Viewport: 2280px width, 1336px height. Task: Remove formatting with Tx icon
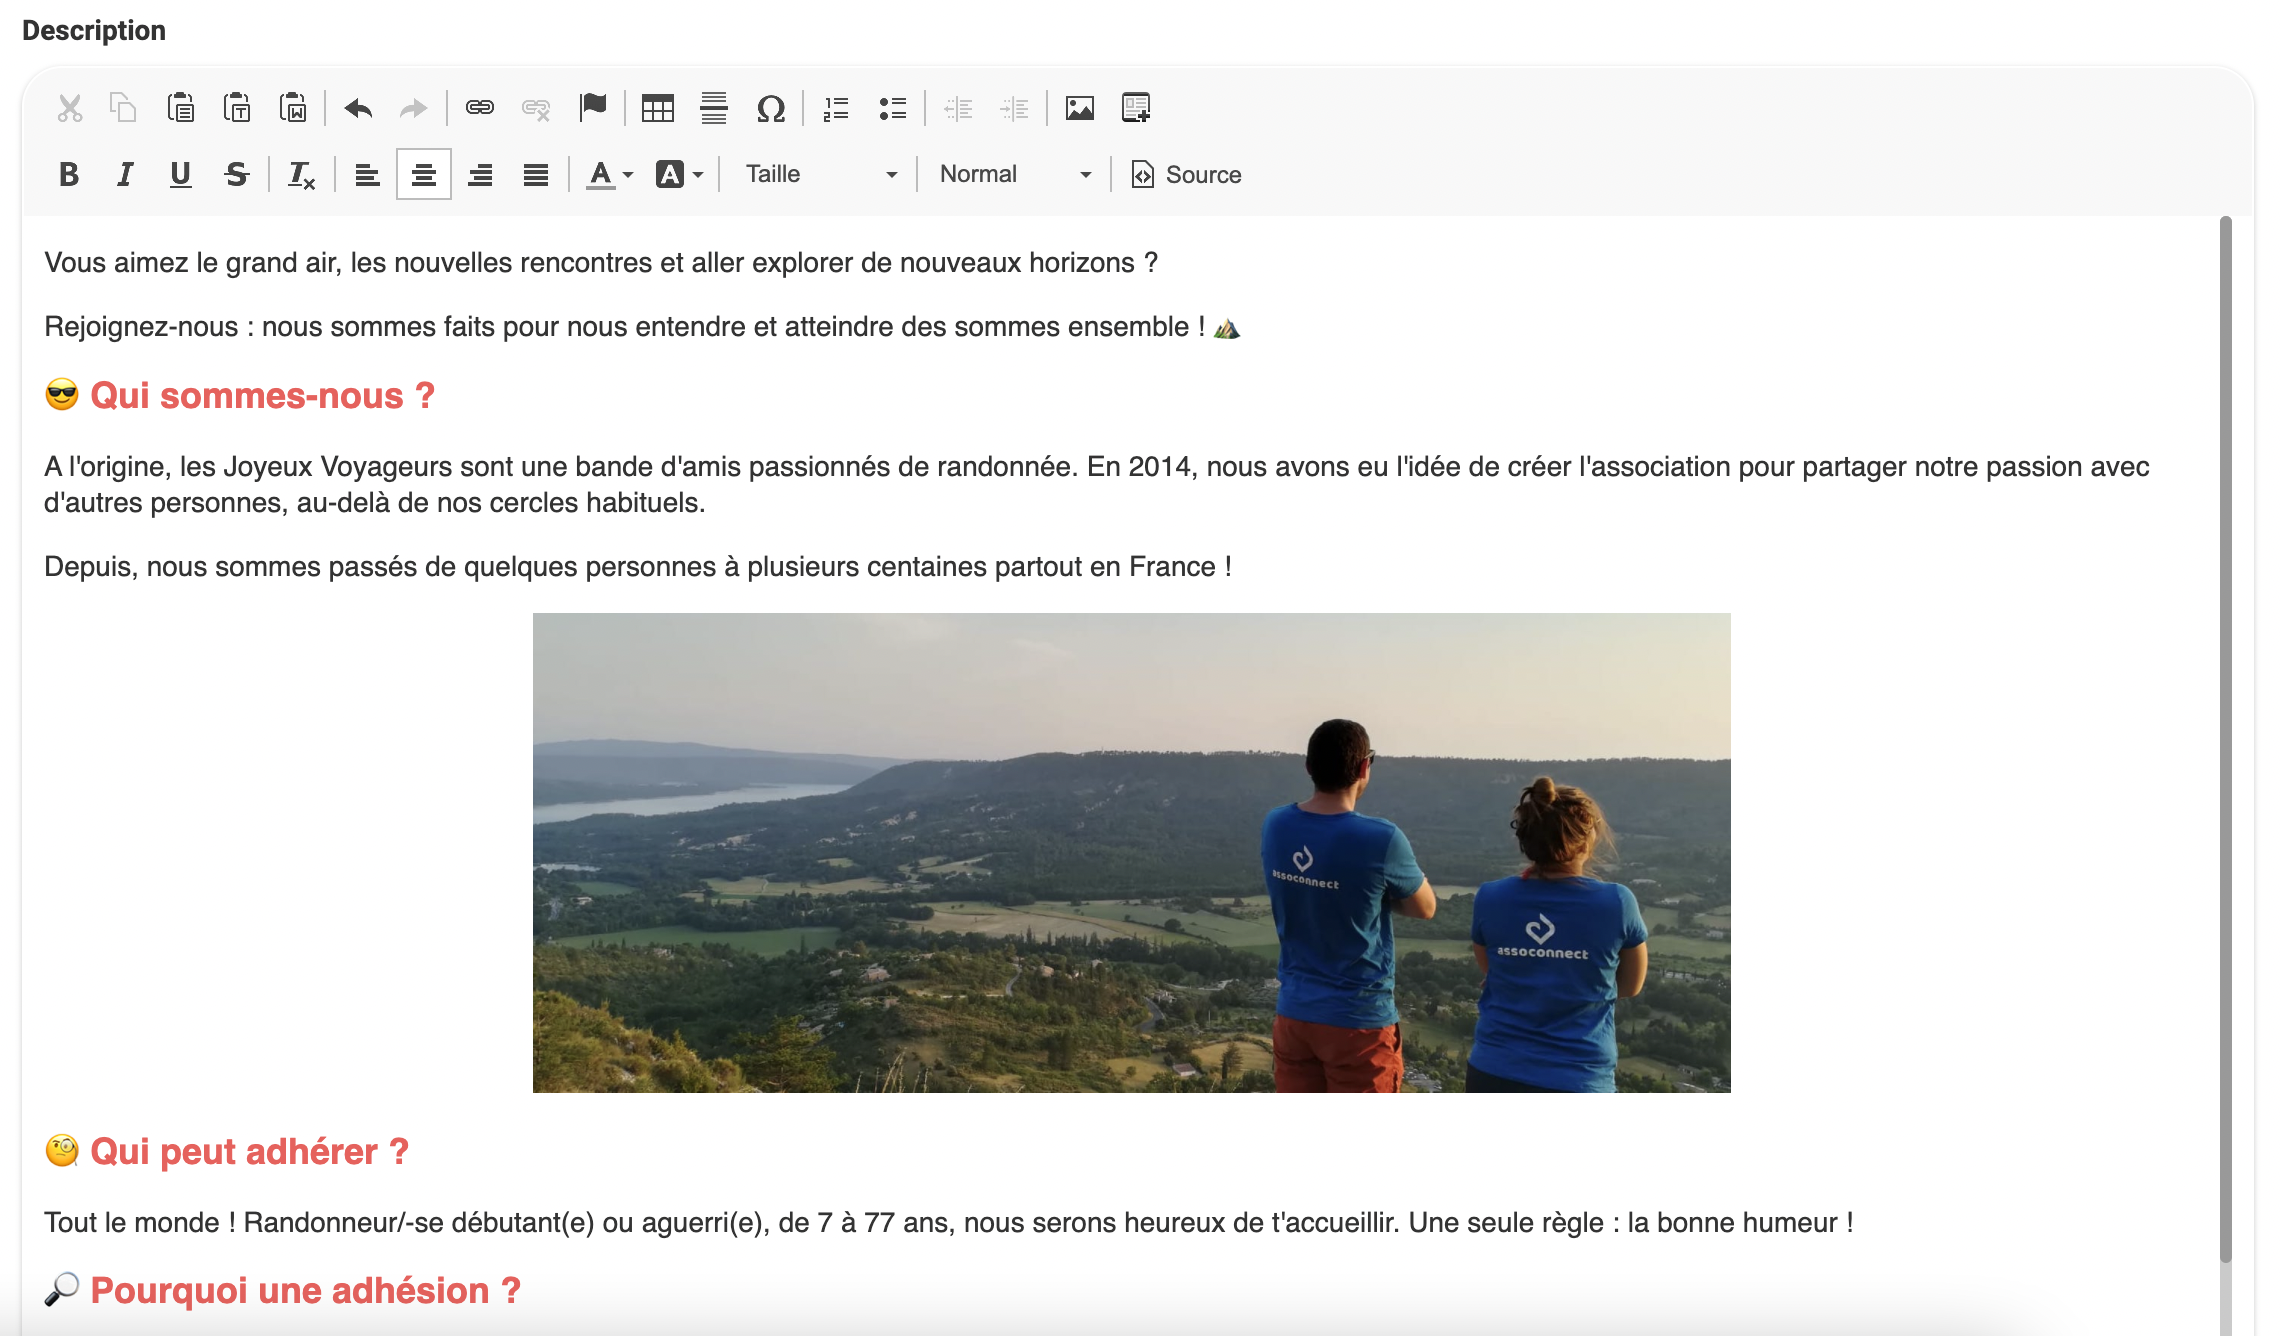[x=301, y=175]
